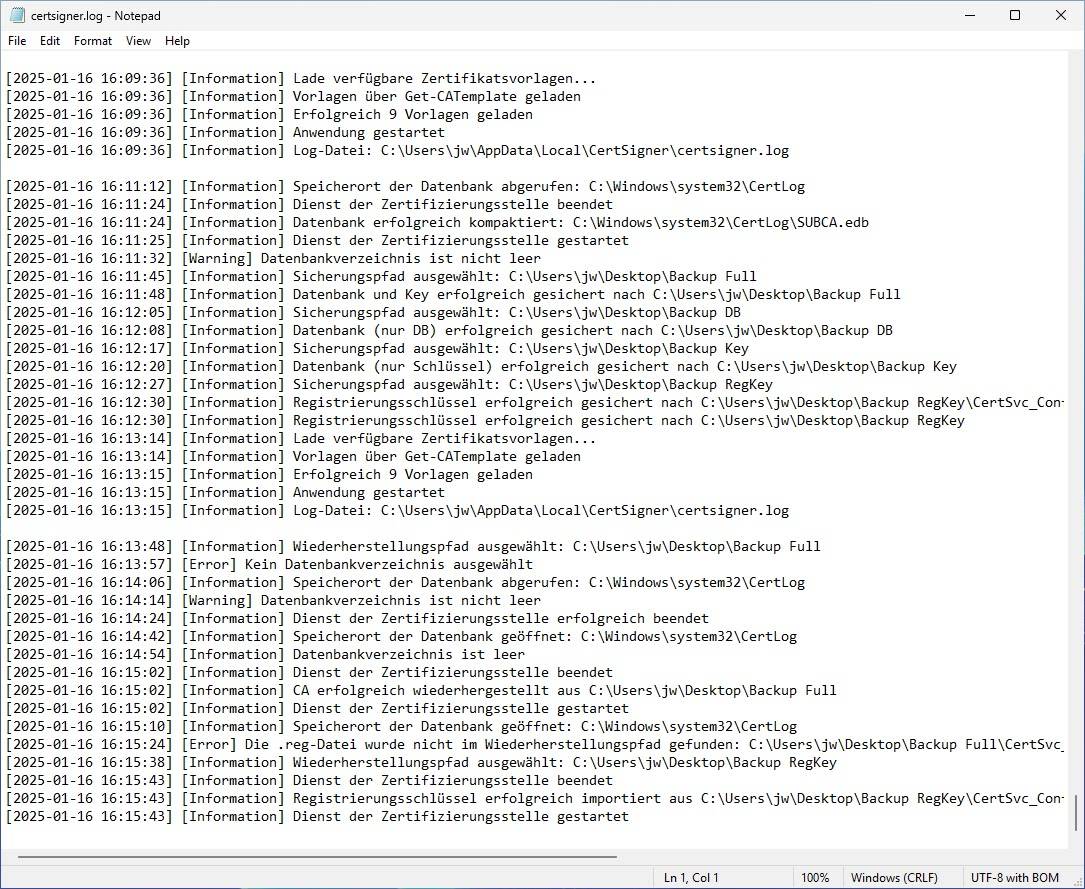Click the Windows (CRLF) line ending indicator
The height and width of the screenshot is (889, 1085).
[894, 878]
